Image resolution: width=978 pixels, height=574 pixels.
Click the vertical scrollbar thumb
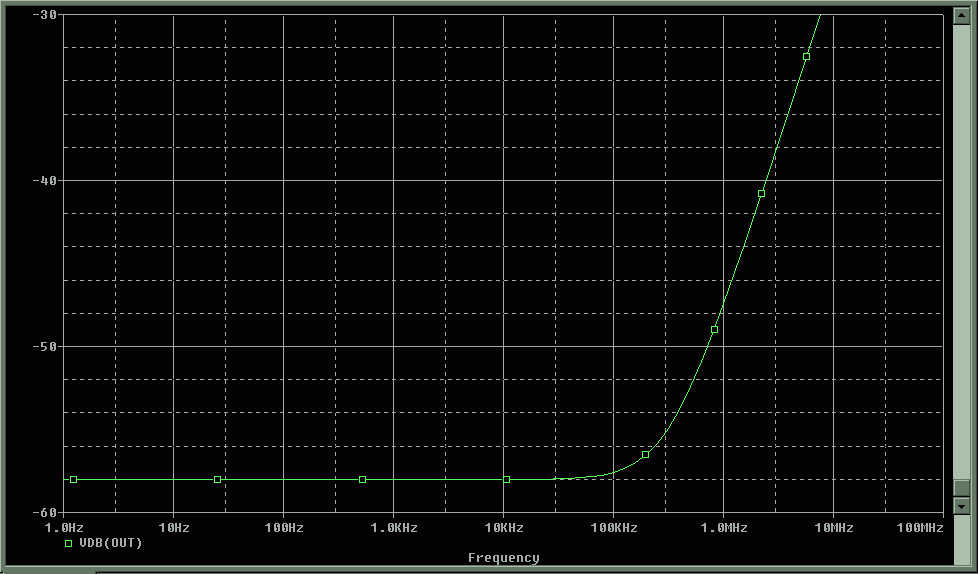[x=961, y=487]
